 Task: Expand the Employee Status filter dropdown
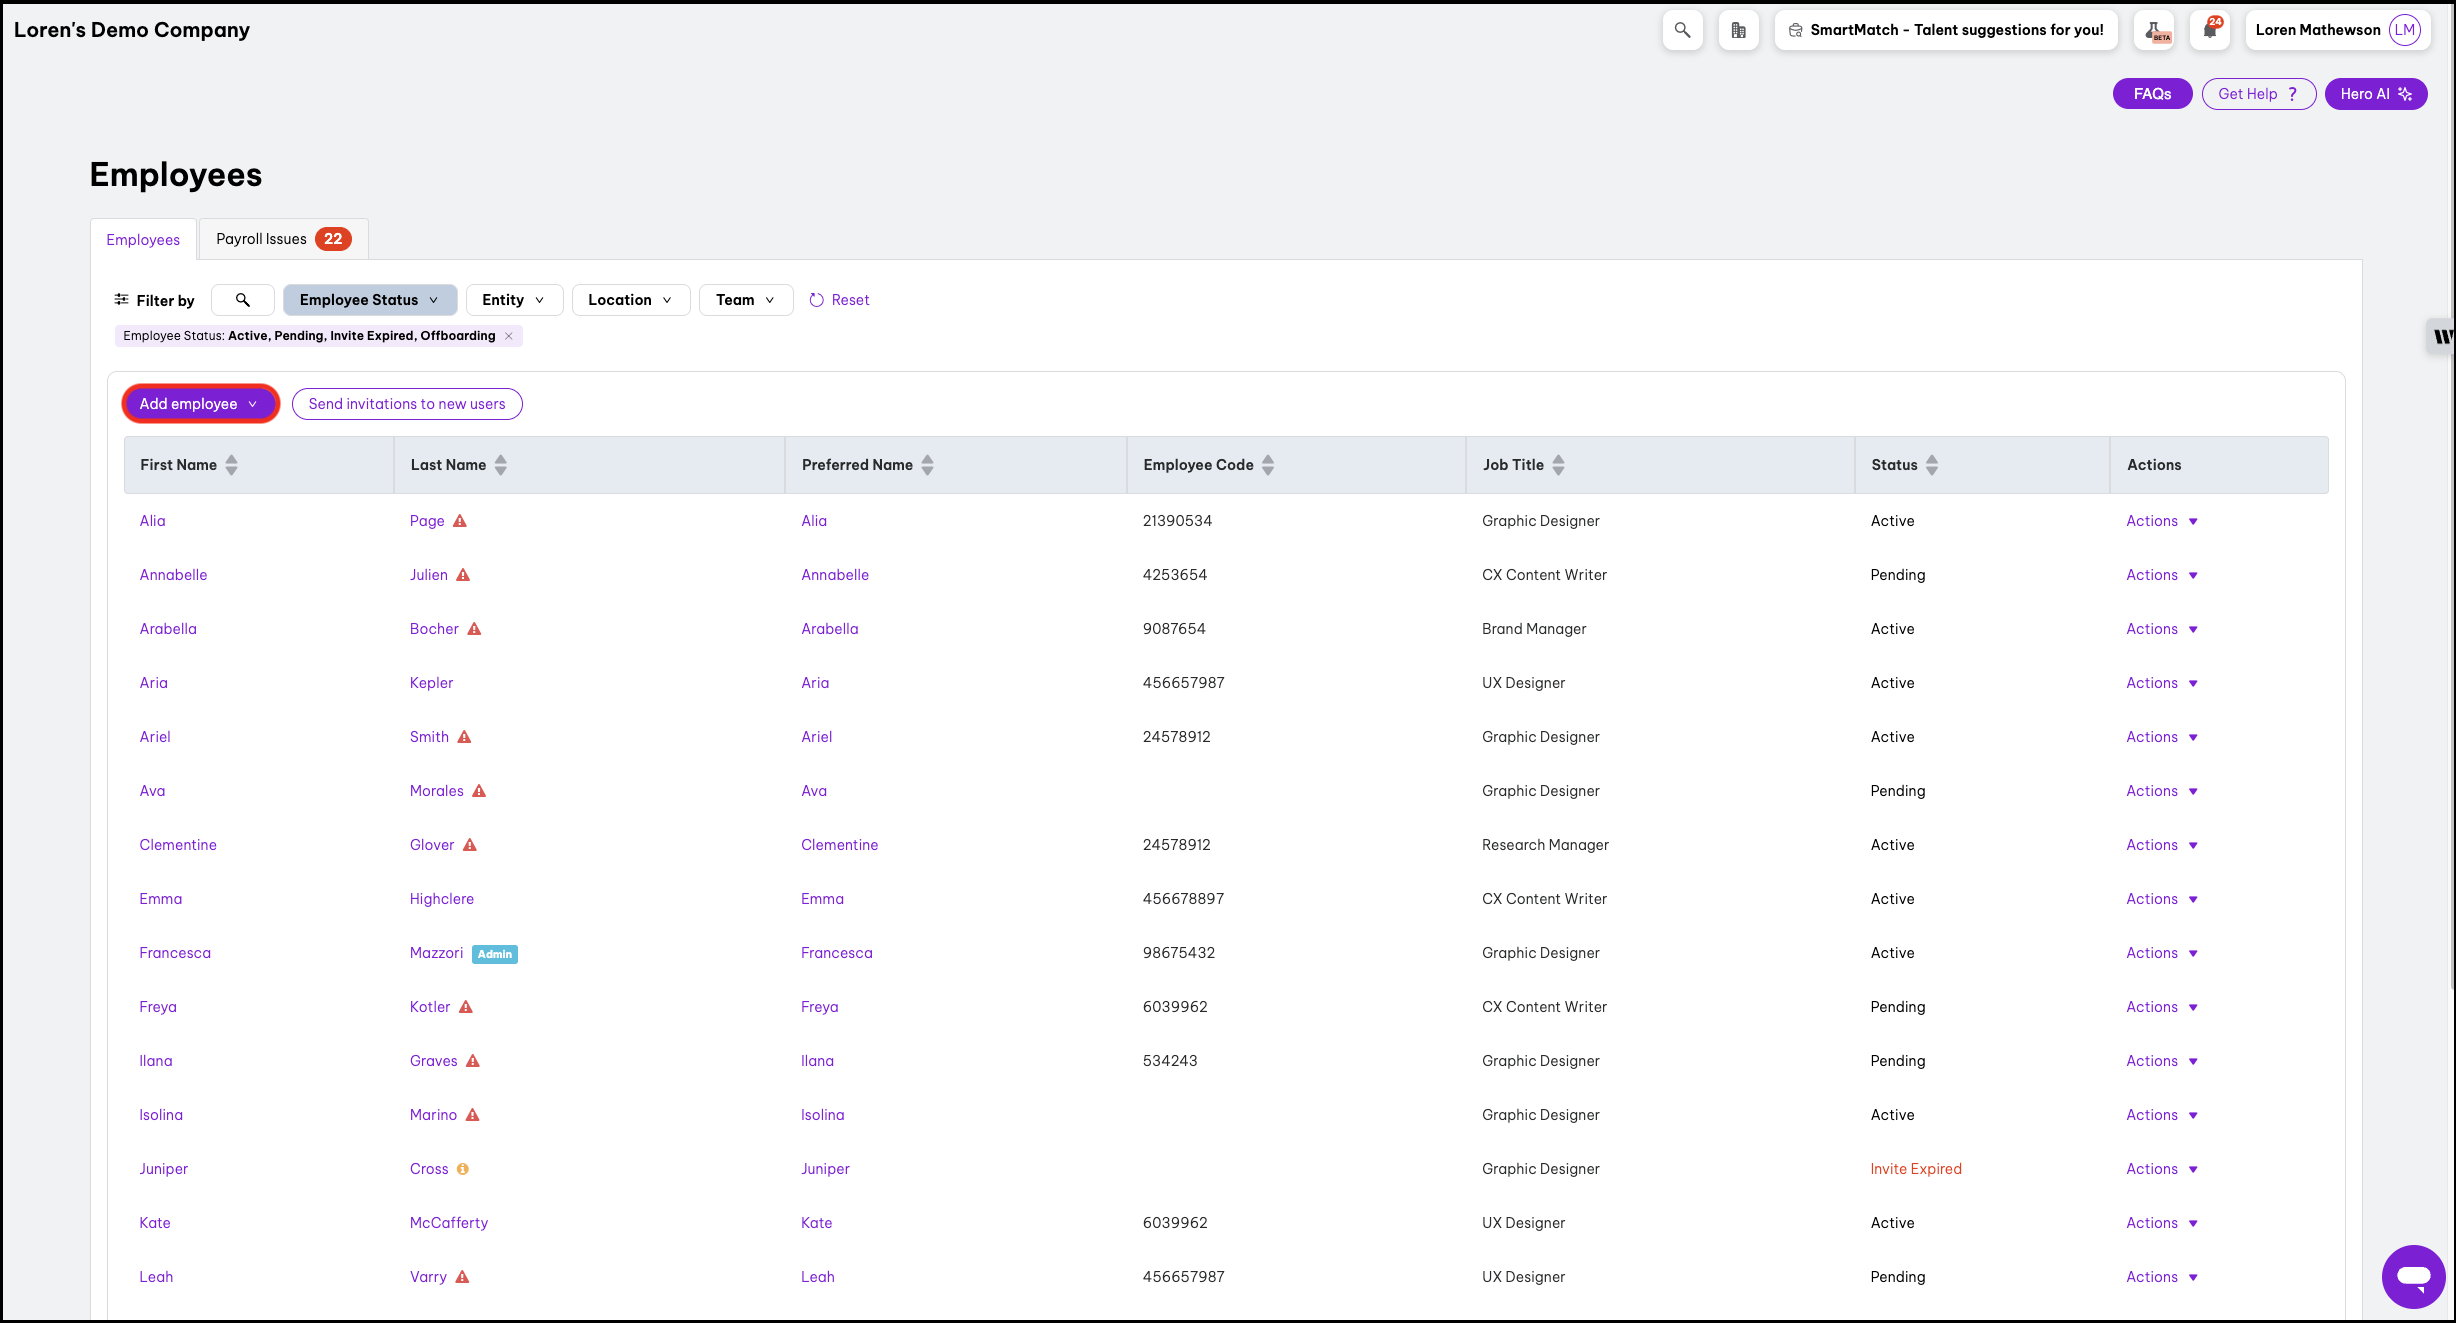(369, 300)
